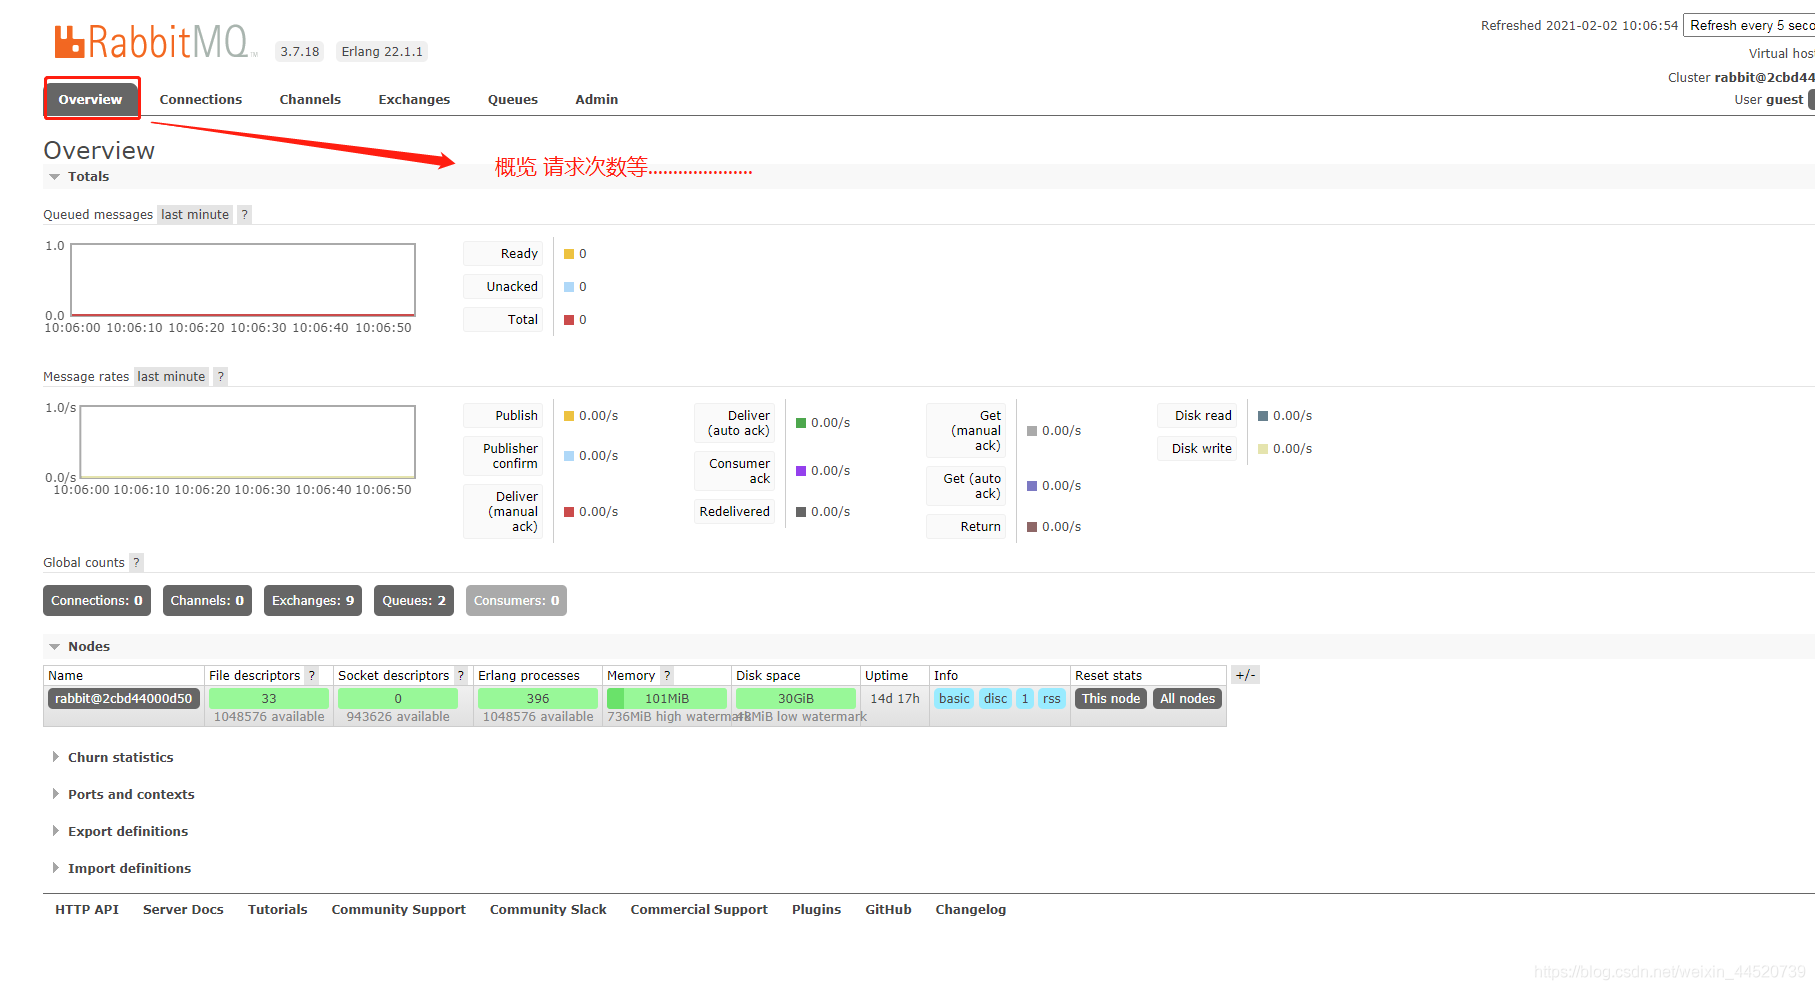Switch to the Queues tab
1815x990 pixels.
(513, 99)
